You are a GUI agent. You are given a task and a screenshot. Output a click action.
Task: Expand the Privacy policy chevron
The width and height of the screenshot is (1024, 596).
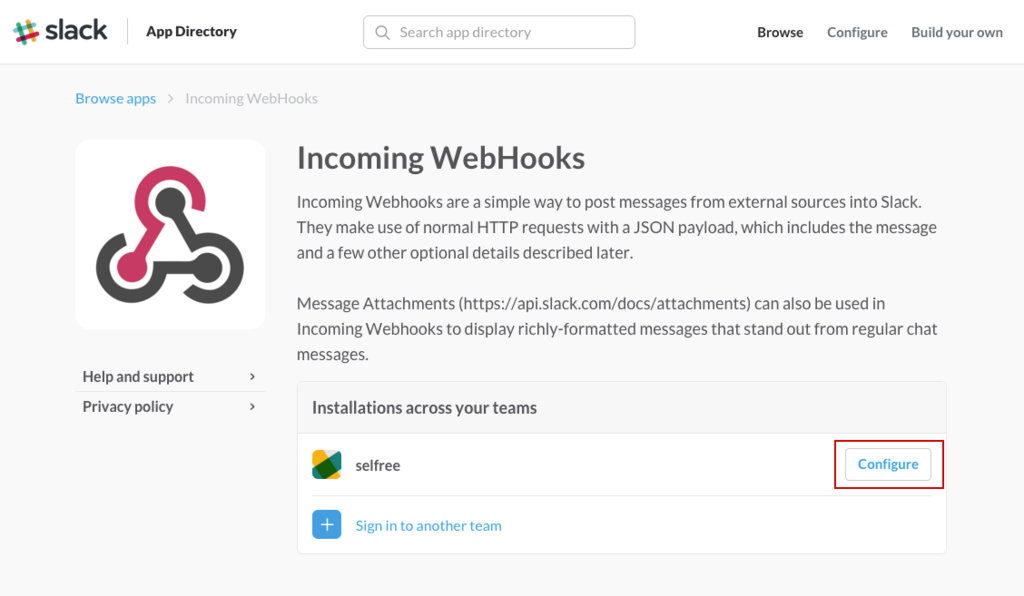point(252,407)
